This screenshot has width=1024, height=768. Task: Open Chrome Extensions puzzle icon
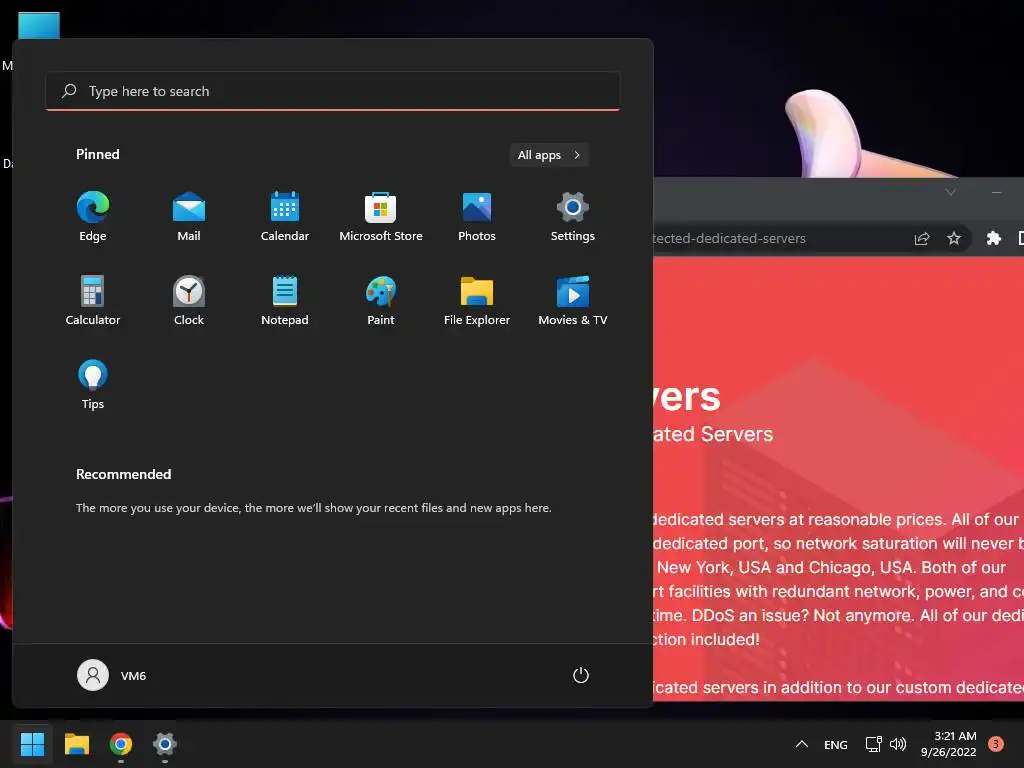click(x=993, y=238)
